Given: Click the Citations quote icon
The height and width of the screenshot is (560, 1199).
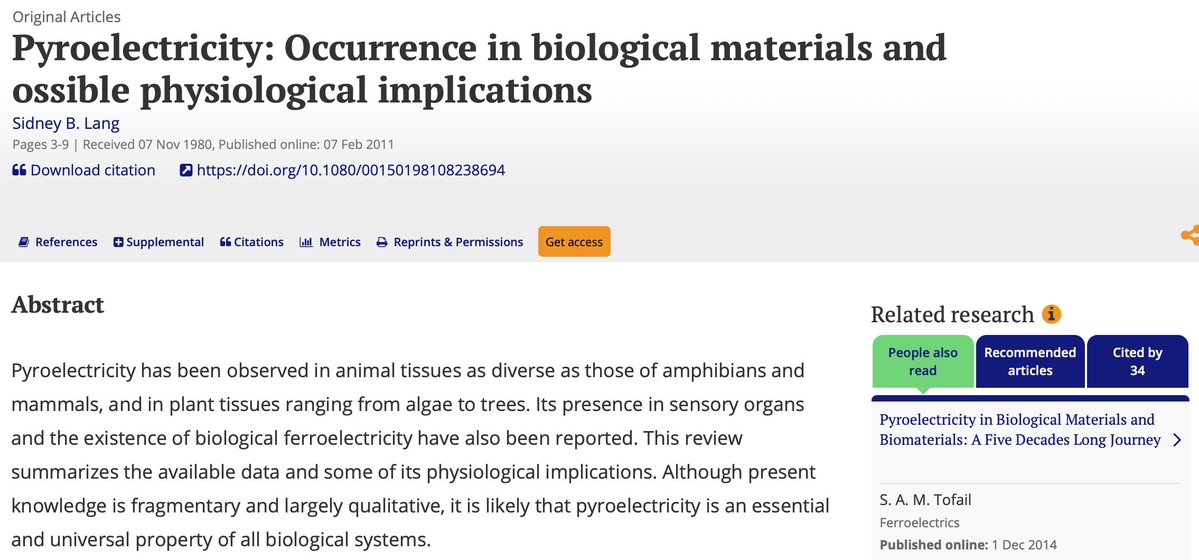Looking at the screenshot, I should coord(225,242).
